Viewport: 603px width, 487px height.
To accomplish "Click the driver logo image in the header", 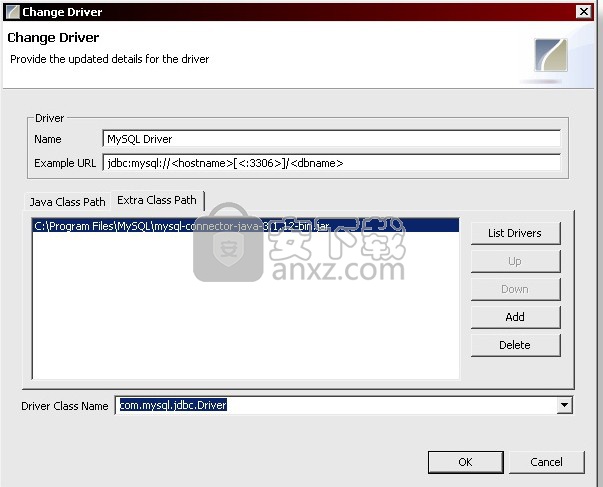I will coord(551,55).
